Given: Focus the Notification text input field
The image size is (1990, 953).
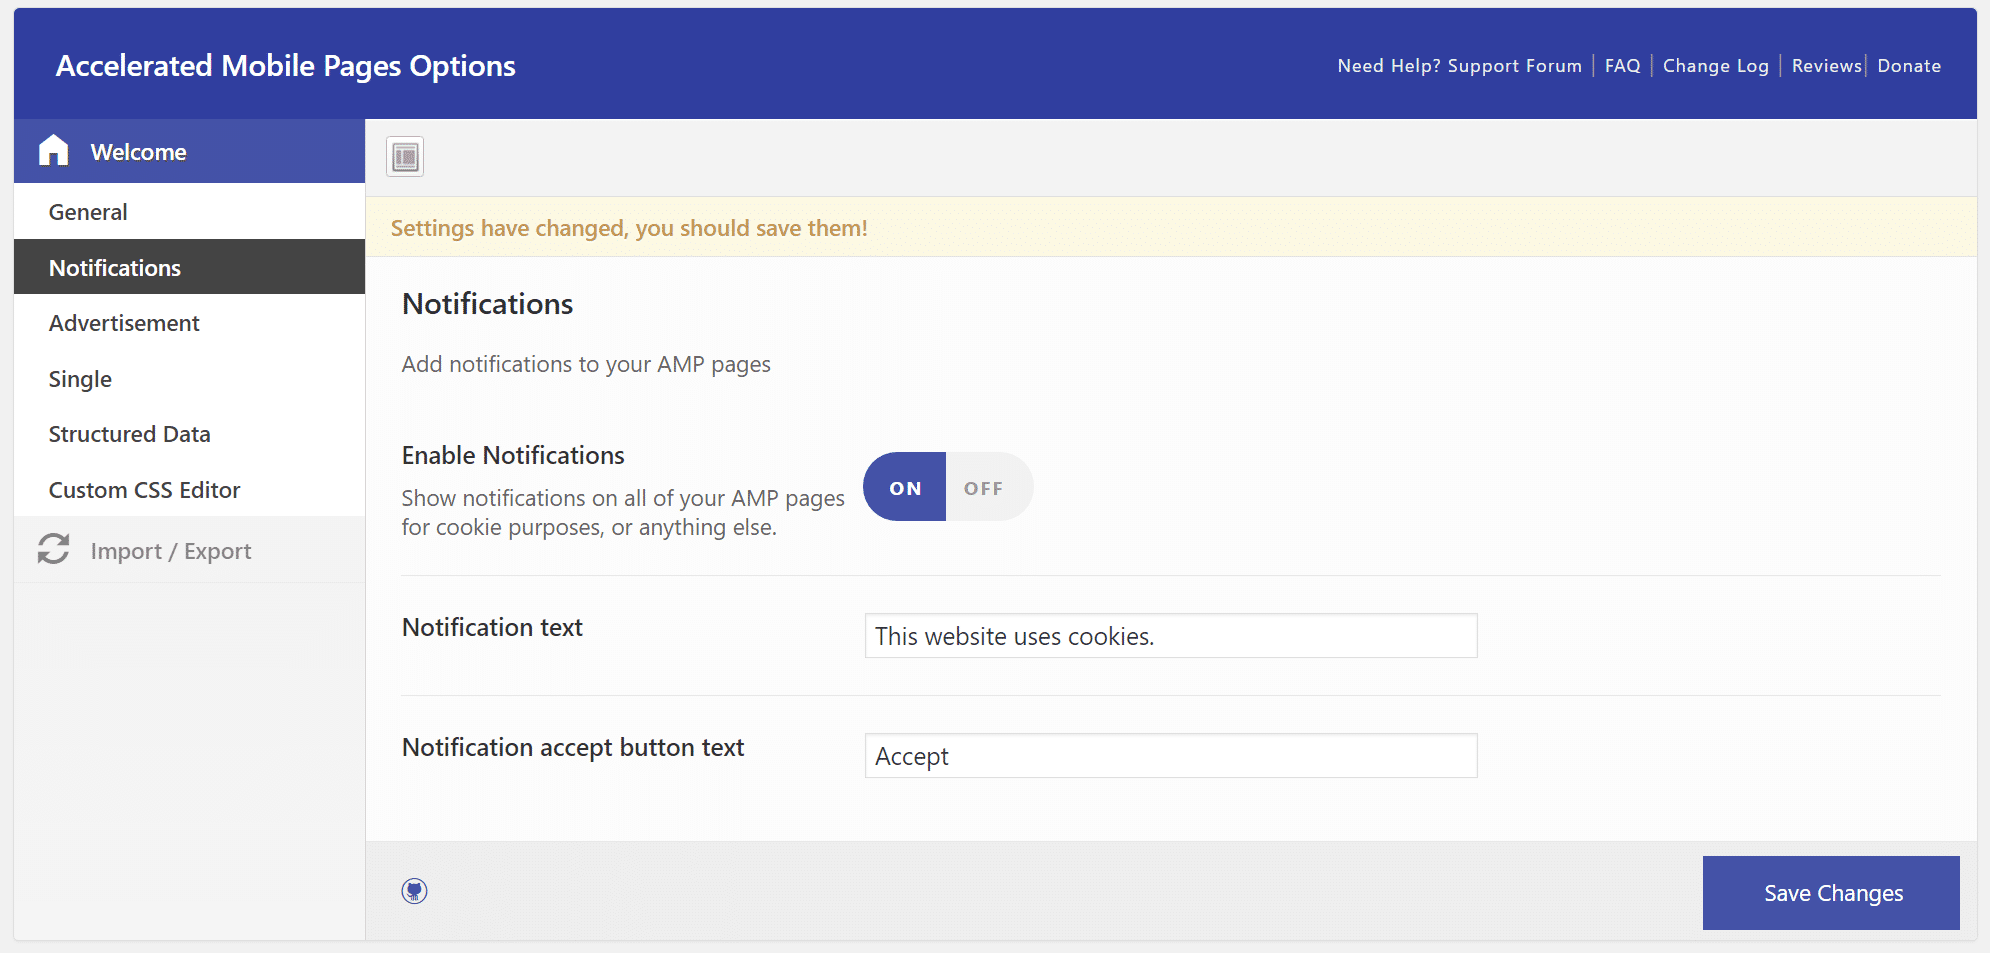Looking at the screenshot, I should point(1171,636).
